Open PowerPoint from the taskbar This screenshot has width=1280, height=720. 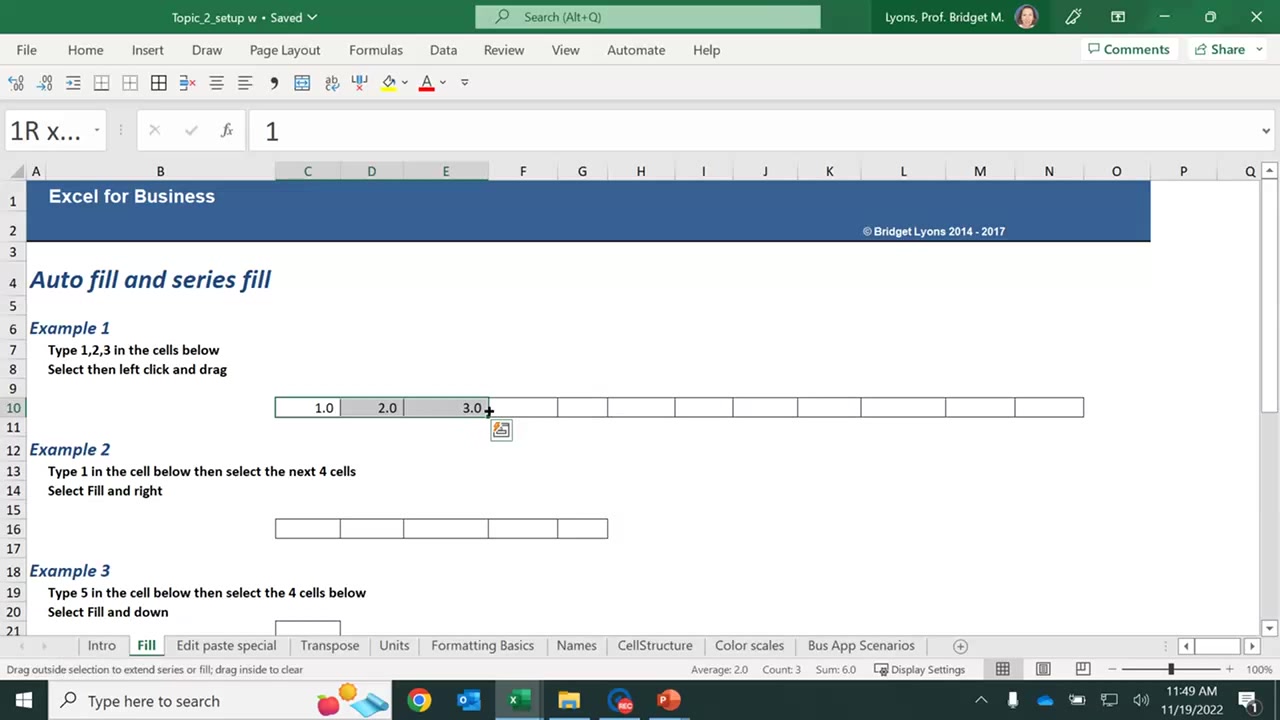point(668,701)
